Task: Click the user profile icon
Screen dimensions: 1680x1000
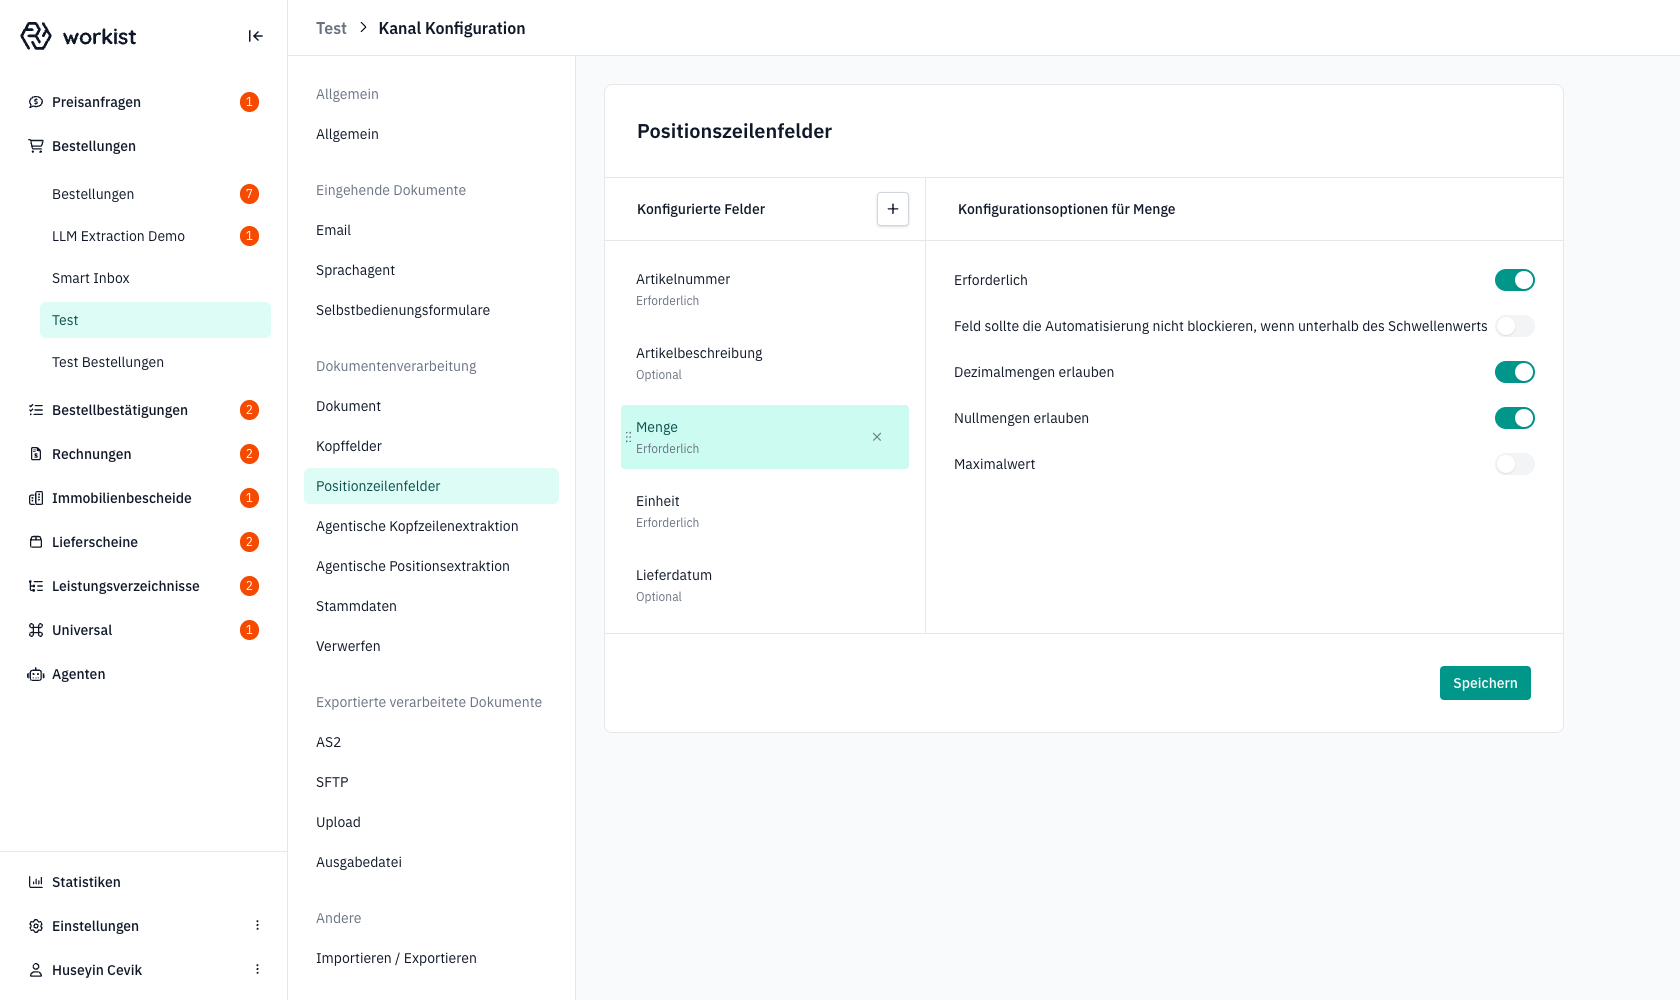Action: [36, 970]
